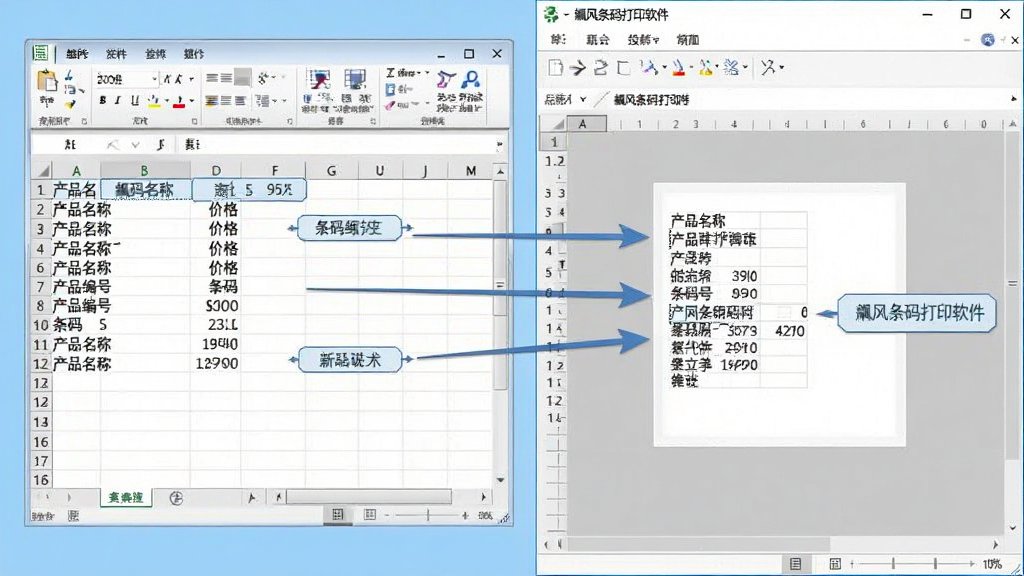The width and height of the screenshot is (1024, 576).
Task: Expand the font color dropdown arrow in Excel
Action: [x=191, y=101]
